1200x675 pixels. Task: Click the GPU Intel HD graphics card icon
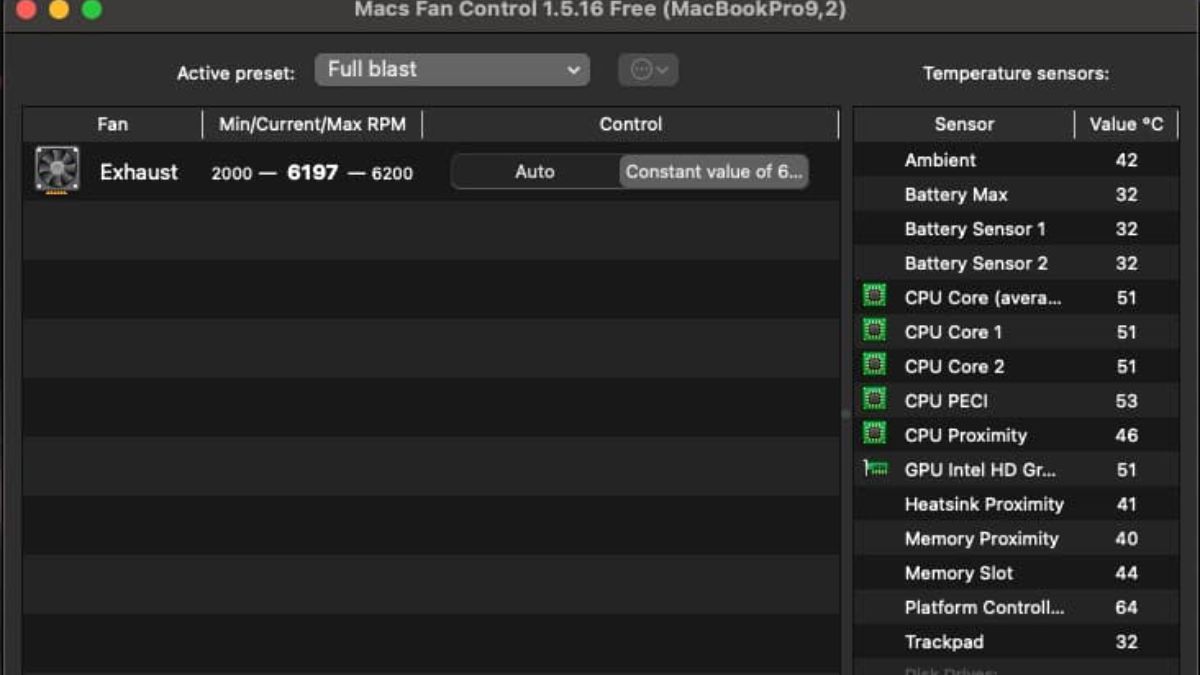click(x=875, y=468)
